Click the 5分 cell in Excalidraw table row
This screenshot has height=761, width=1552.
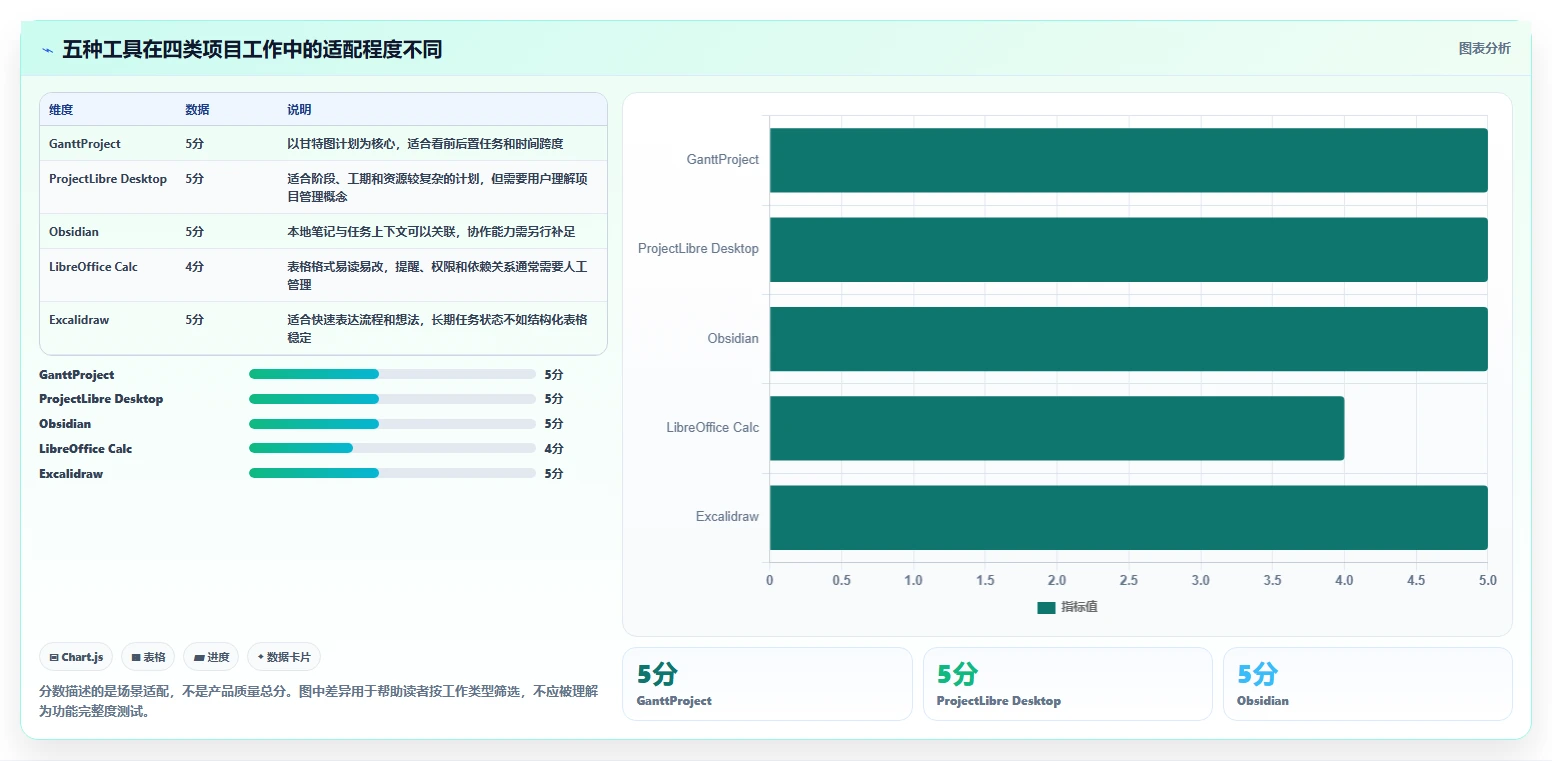click(x=195, y=320)
